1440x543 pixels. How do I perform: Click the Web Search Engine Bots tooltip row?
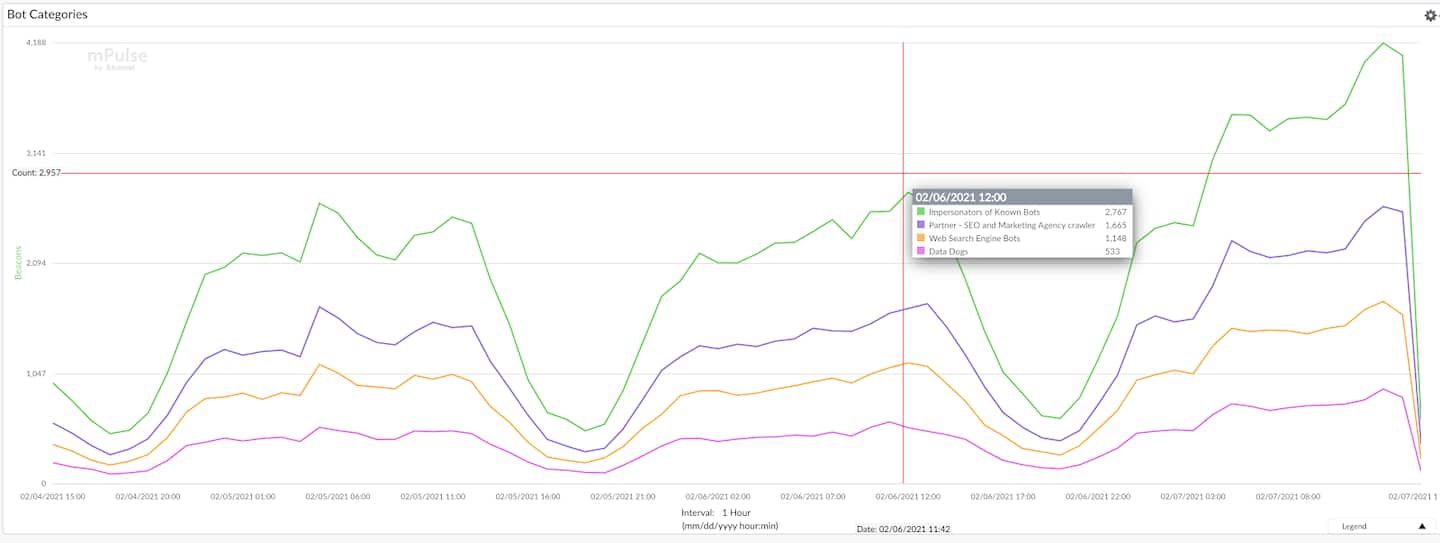click(x=974, y=239)
